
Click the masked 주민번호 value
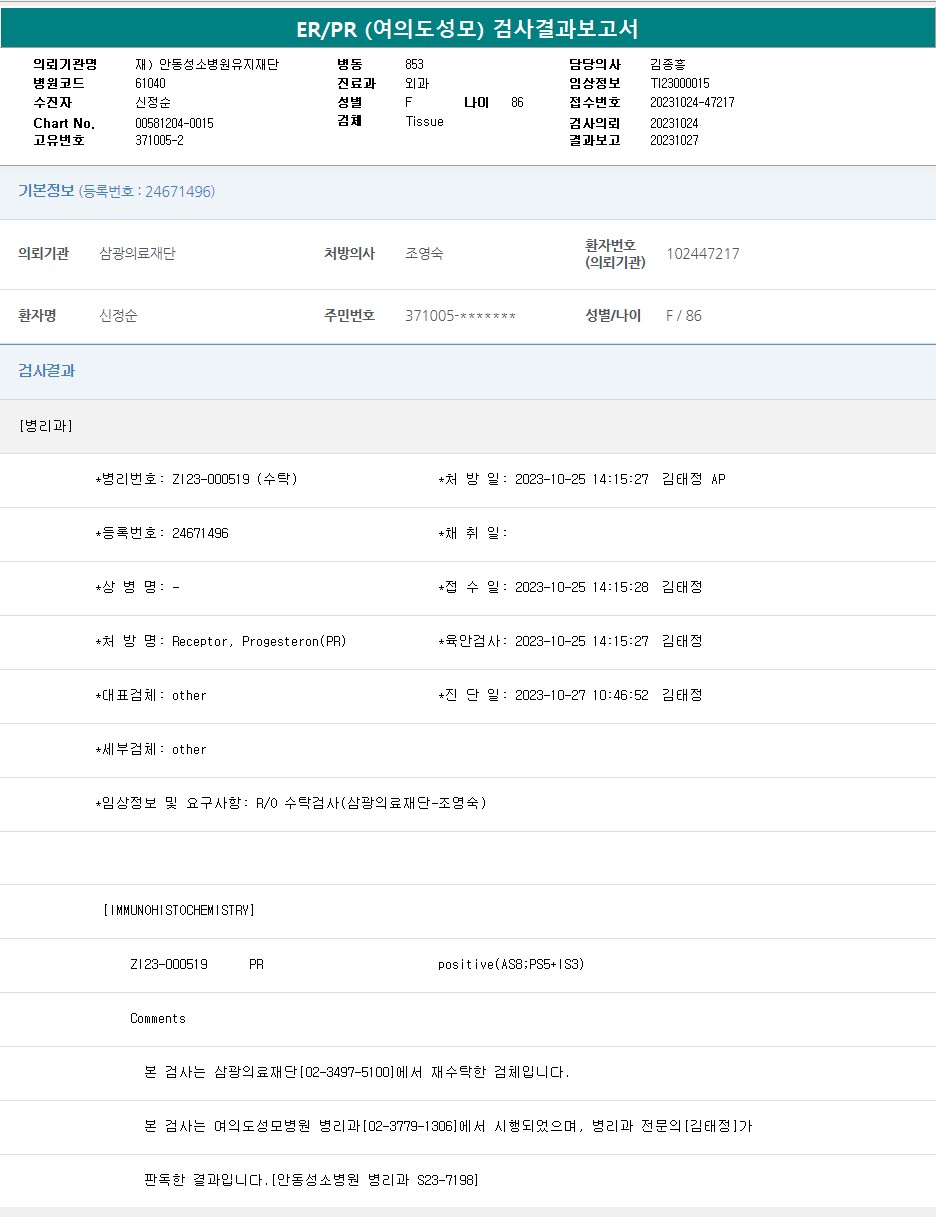coord(460,316)
